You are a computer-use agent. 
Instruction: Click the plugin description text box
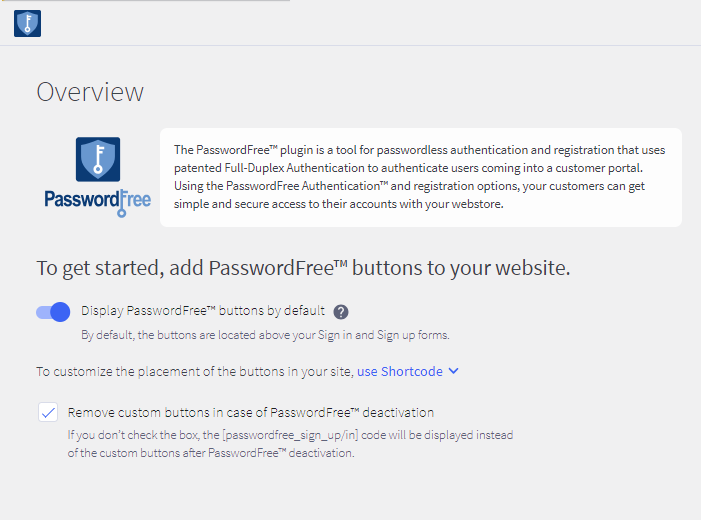[x=420, y=177]
